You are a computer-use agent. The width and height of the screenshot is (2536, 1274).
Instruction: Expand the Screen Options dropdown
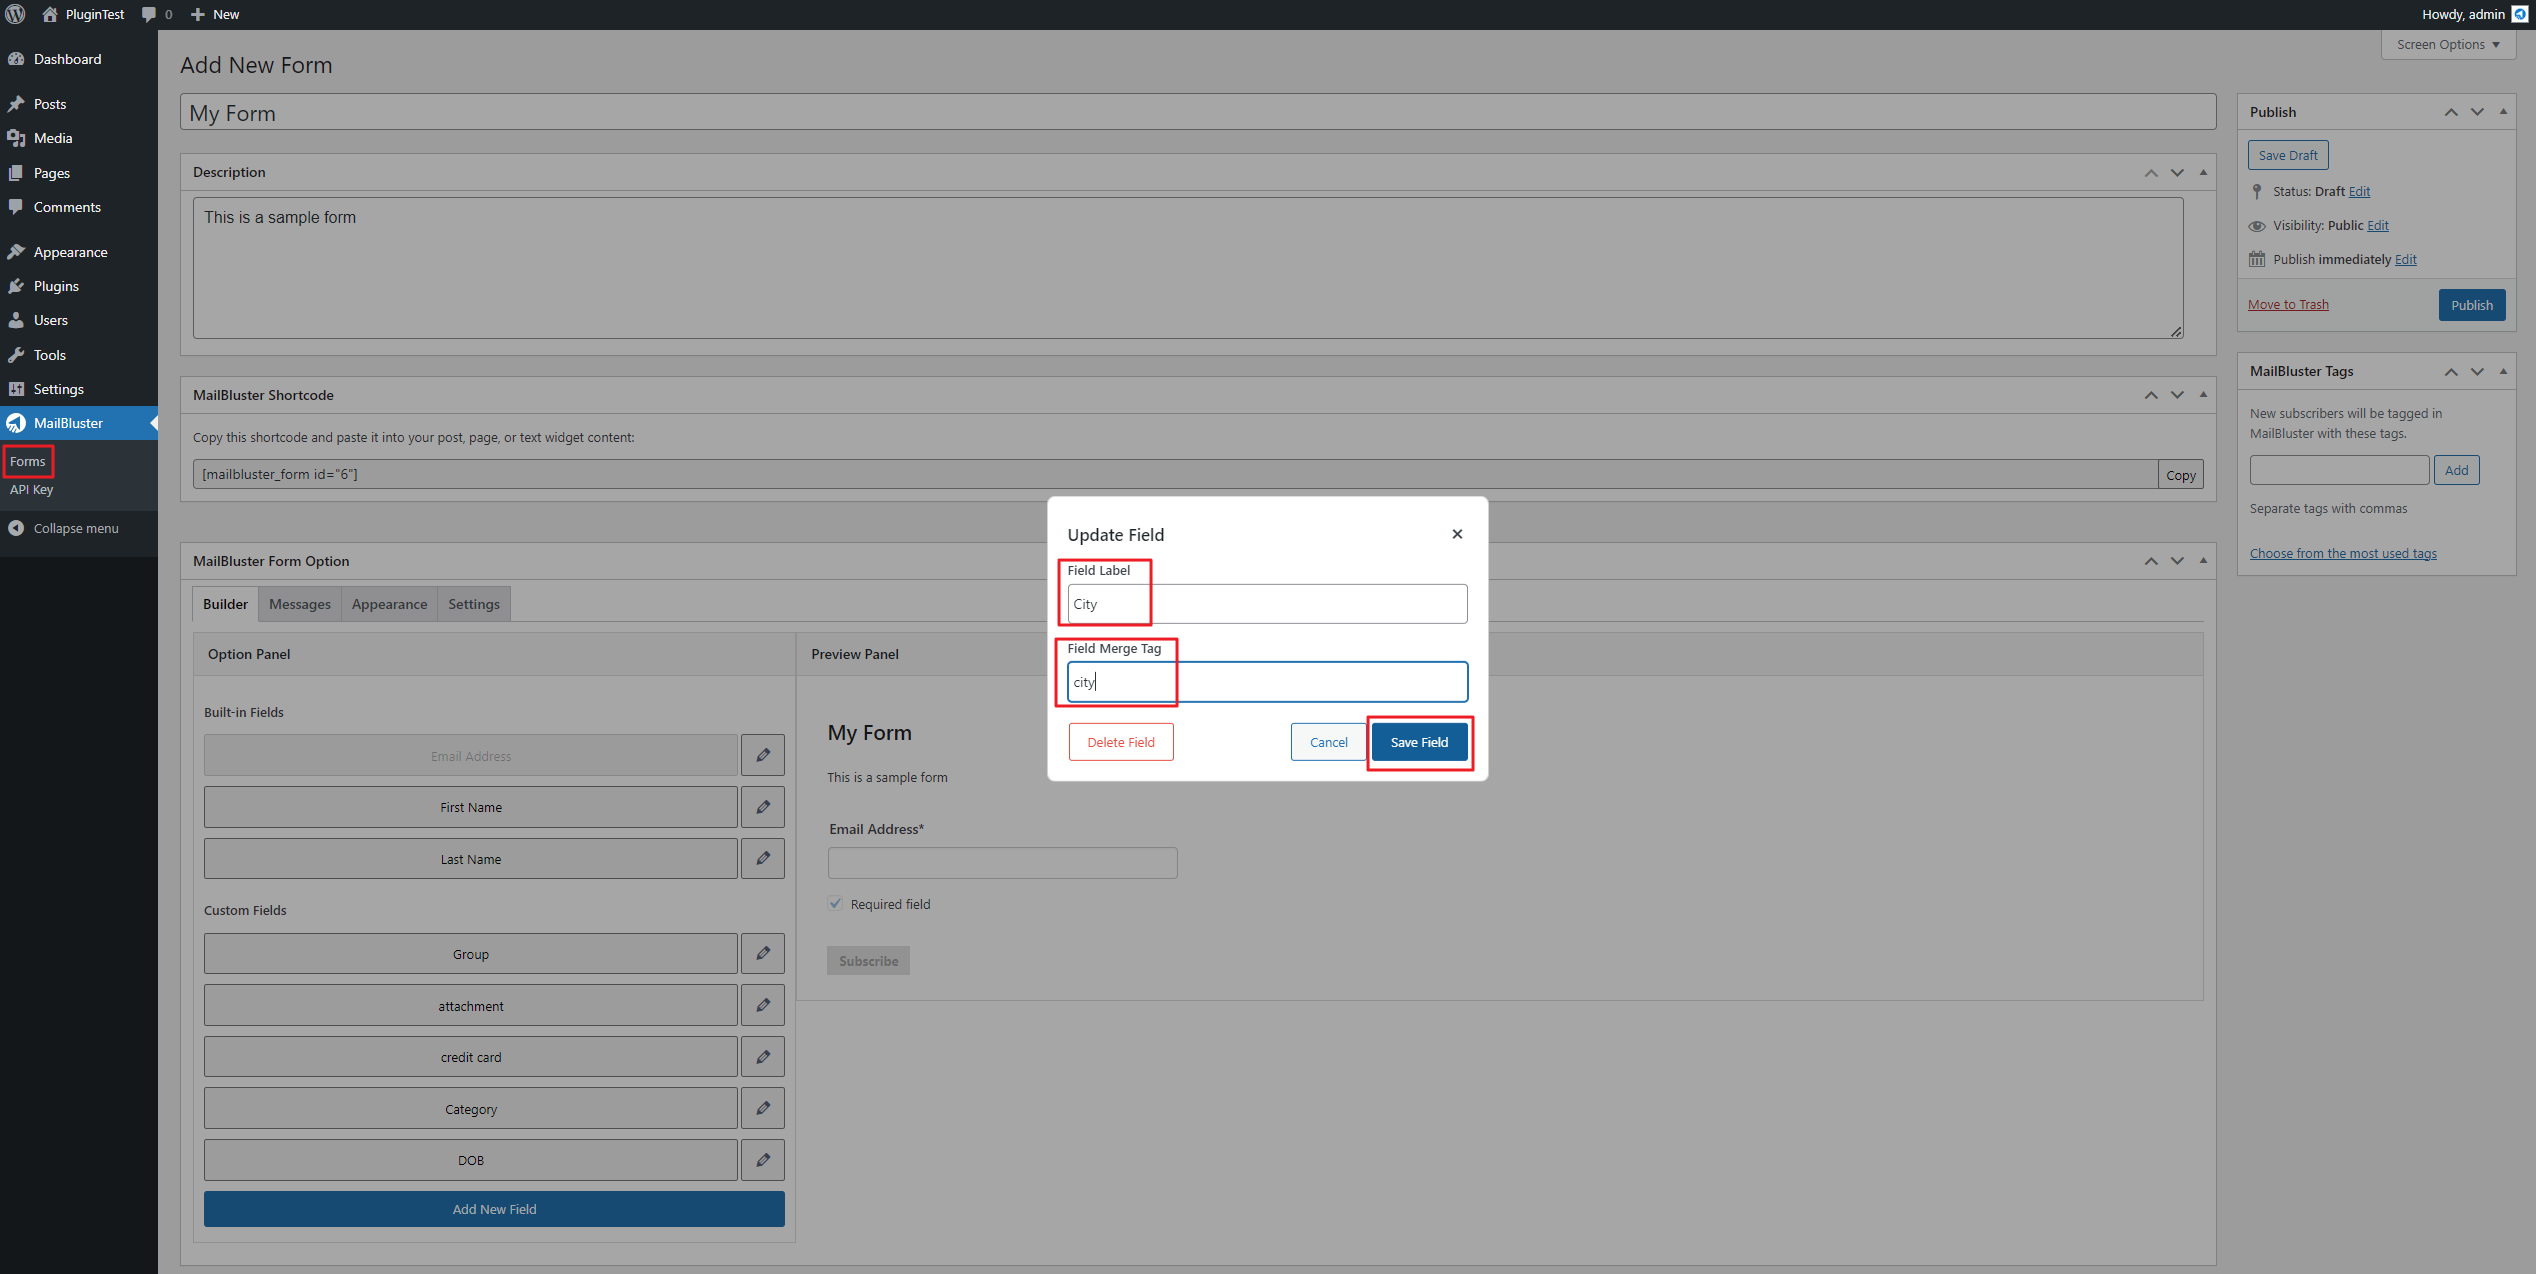2447,45
